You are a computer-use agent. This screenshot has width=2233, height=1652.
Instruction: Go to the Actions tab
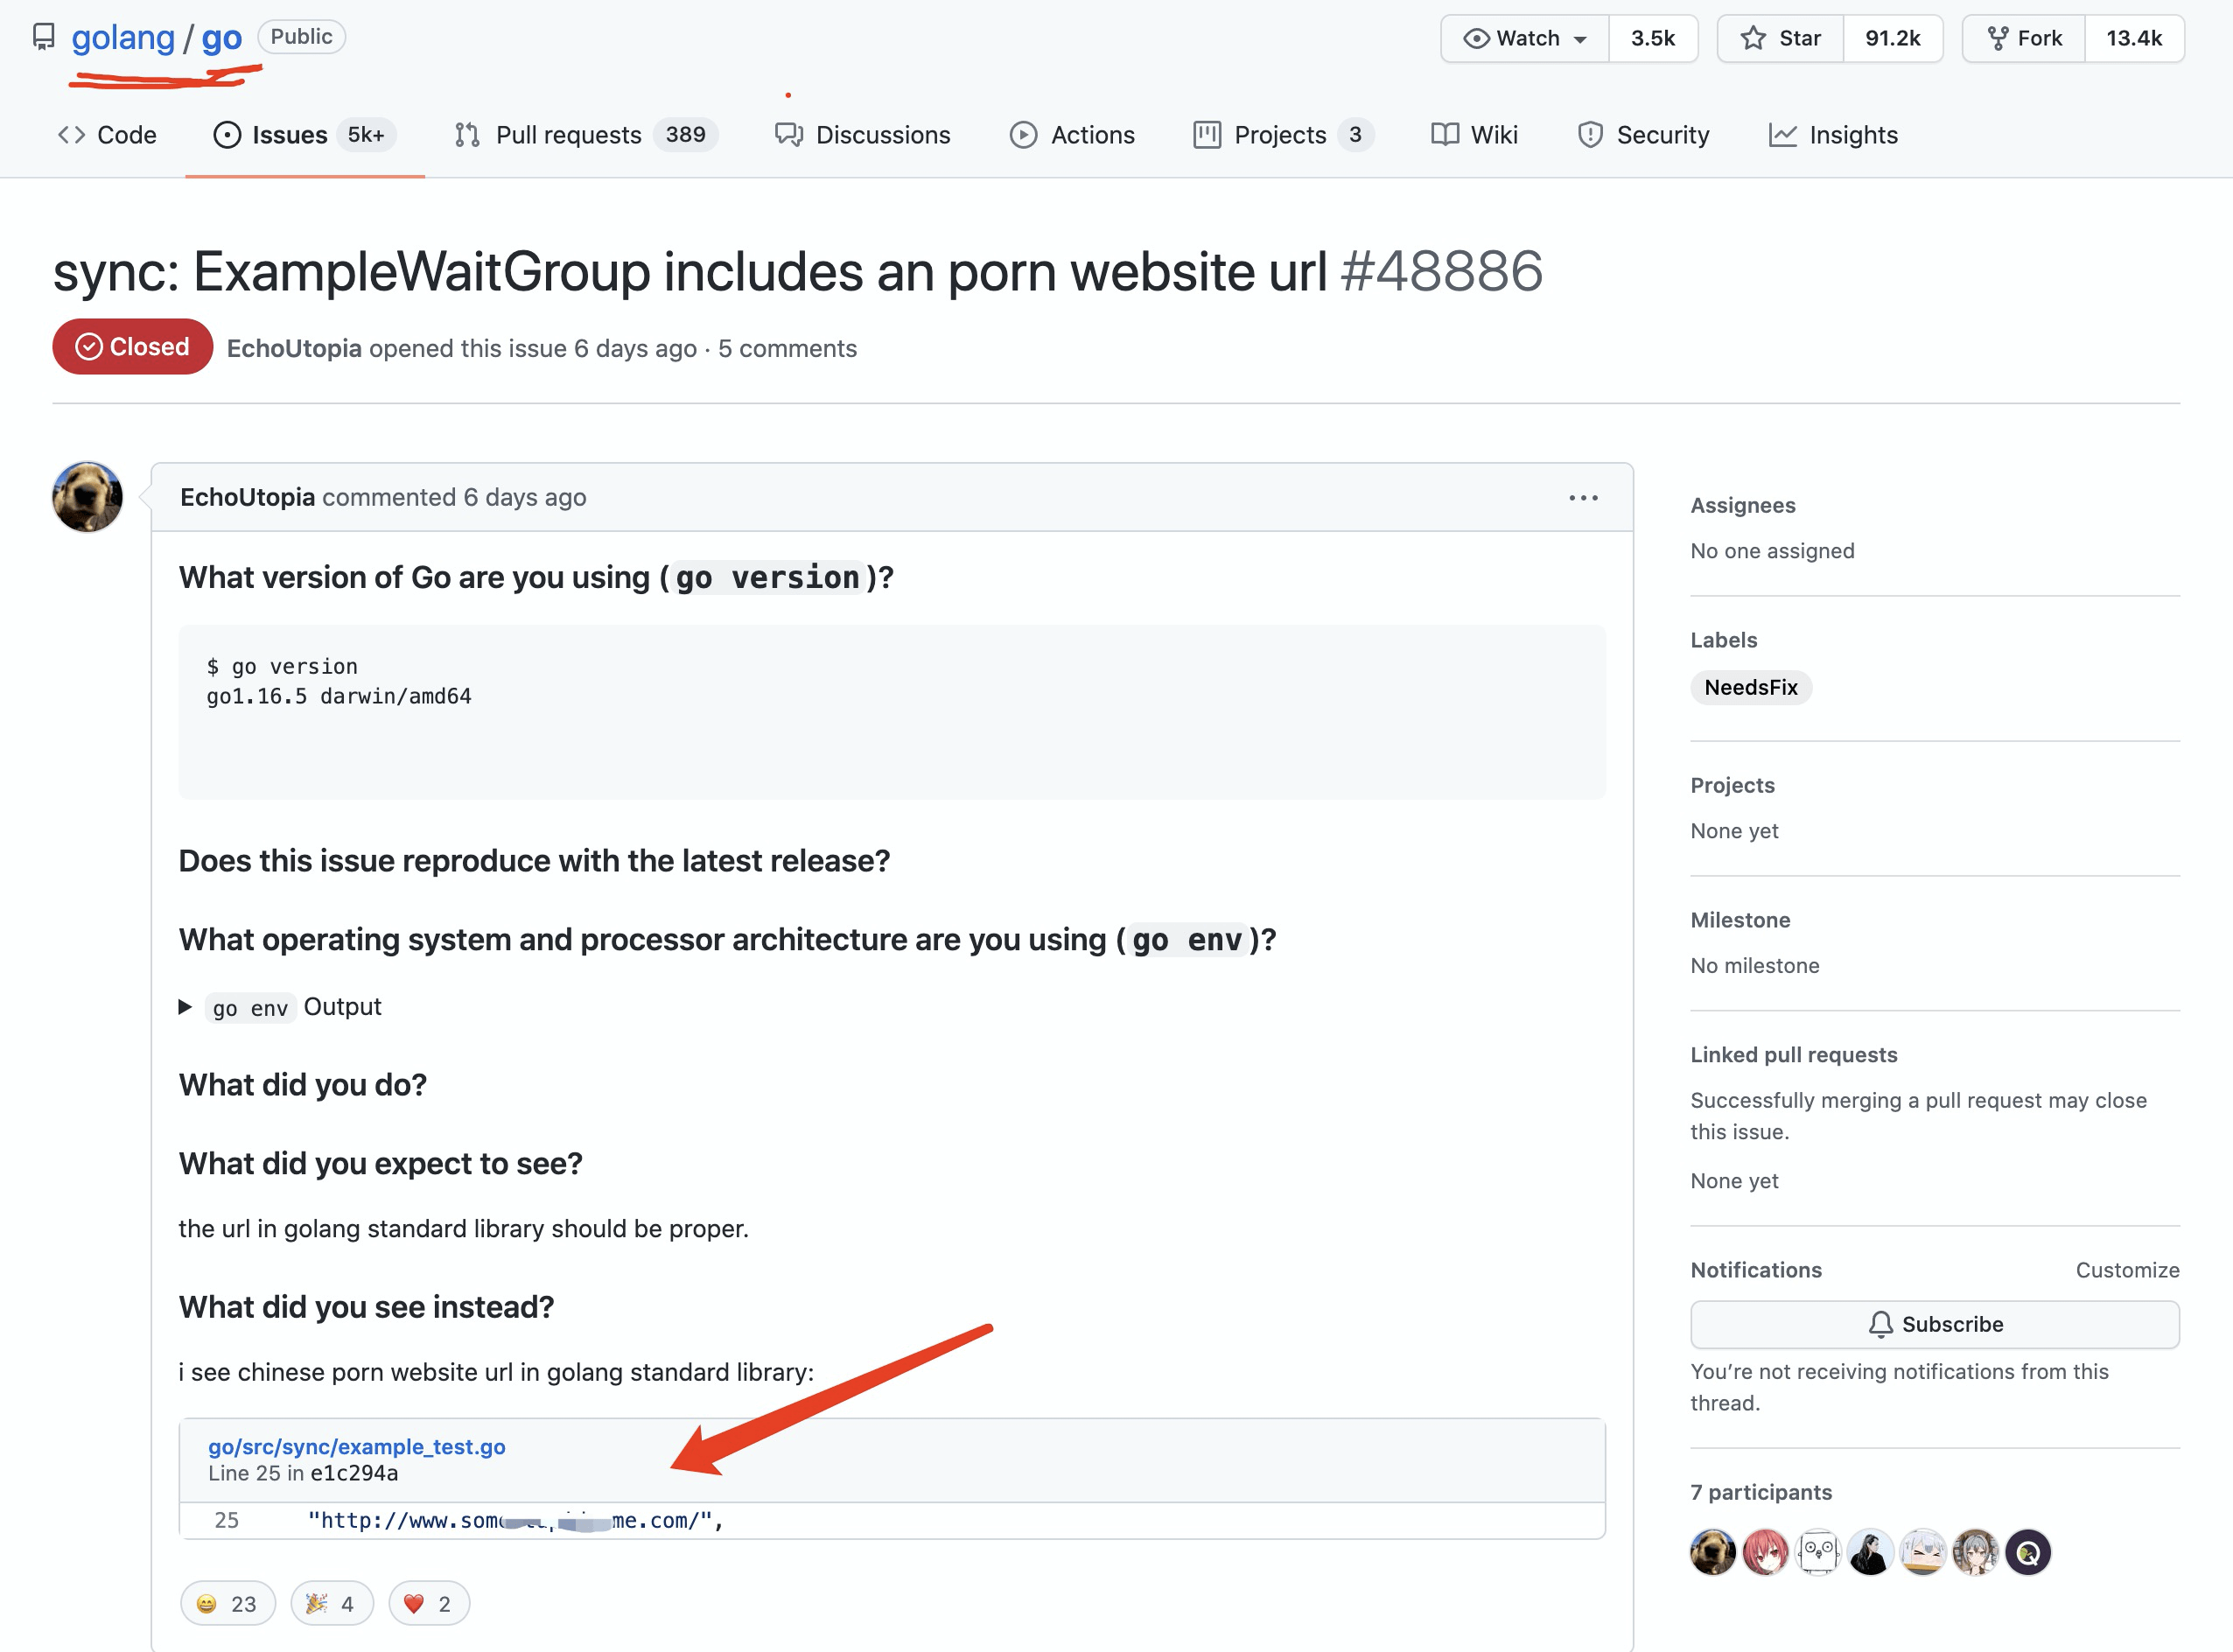coord(1072,135)
